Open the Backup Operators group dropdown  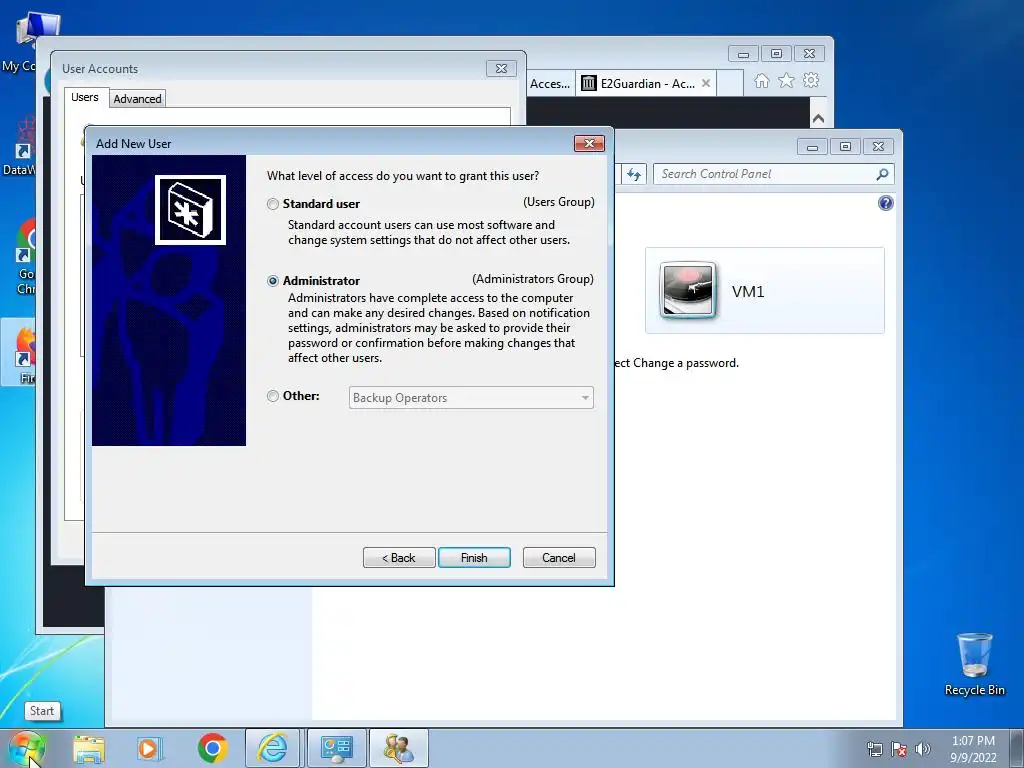click(471, 398)
